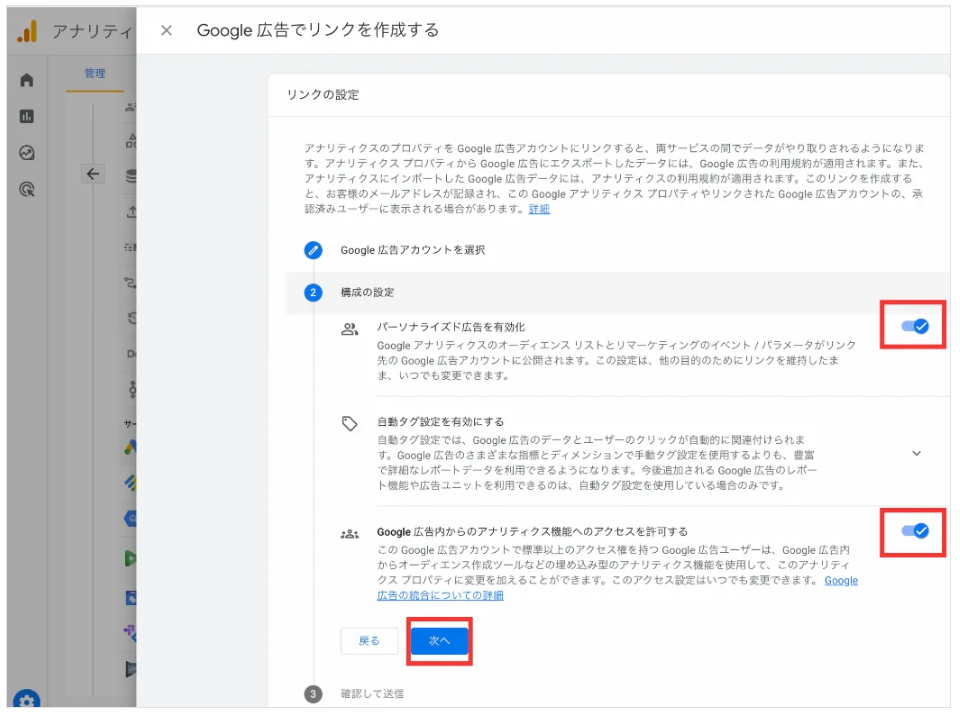
Task: Click the tag icon beside auto-tagging
Action: 349,424
